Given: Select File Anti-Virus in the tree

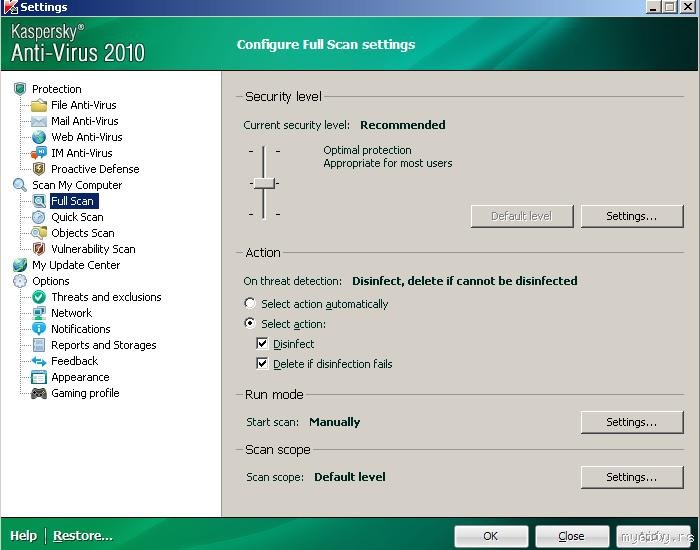Looking at the screenshot, I should [x=83, y=105].
